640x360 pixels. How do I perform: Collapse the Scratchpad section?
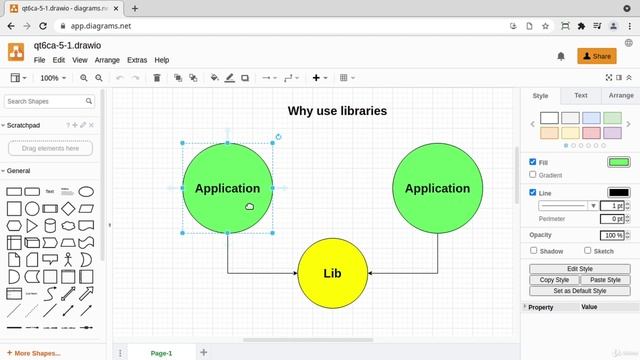(x=3, y=125)
